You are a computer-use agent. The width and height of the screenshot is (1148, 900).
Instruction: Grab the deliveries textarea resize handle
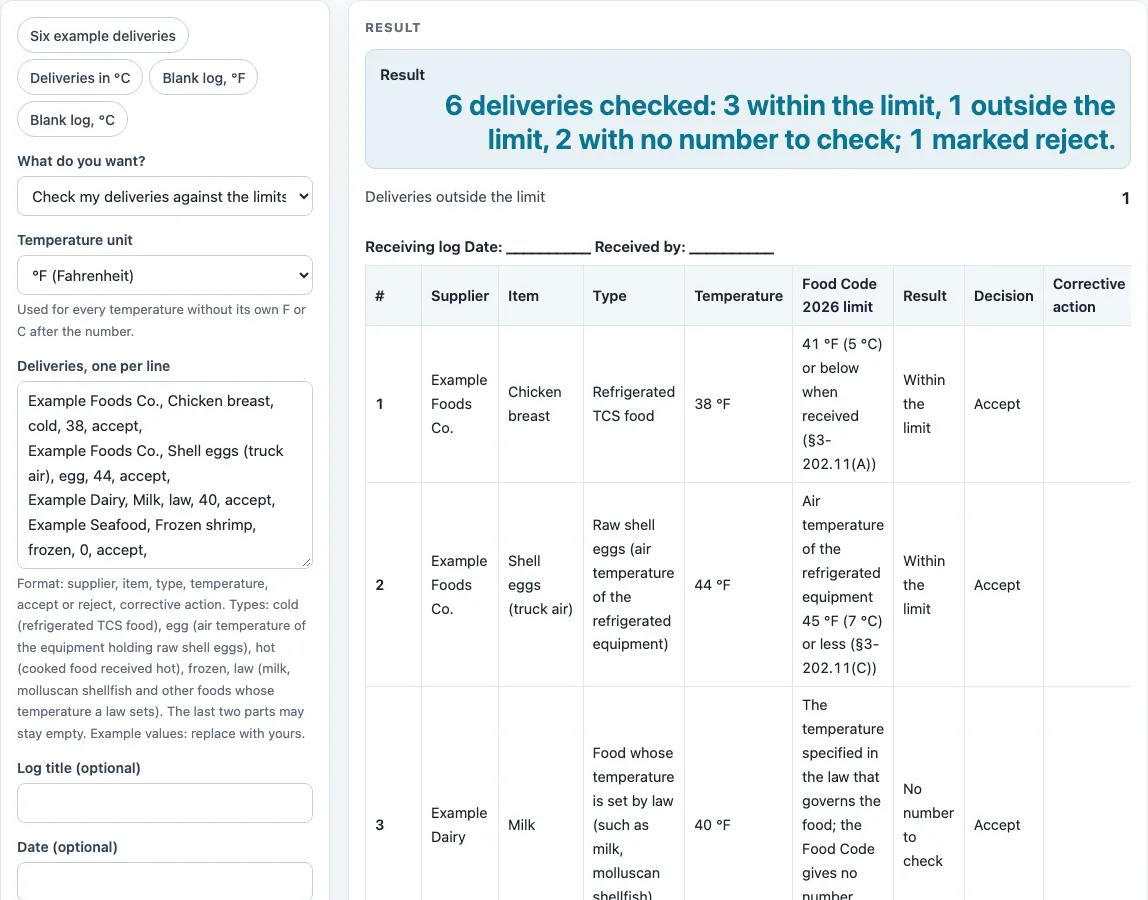(306, 562)
